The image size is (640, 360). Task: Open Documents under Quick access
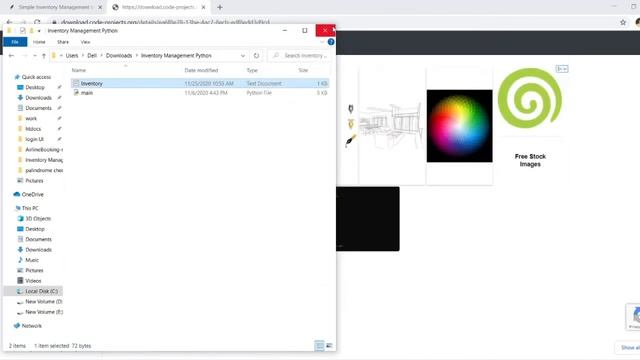click(38, 108)
